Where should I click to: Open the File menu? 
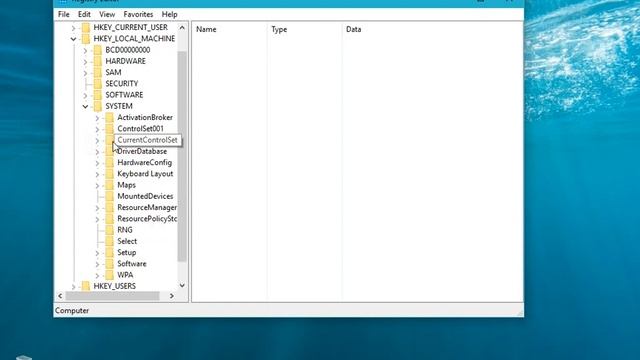tap(64, 14)
